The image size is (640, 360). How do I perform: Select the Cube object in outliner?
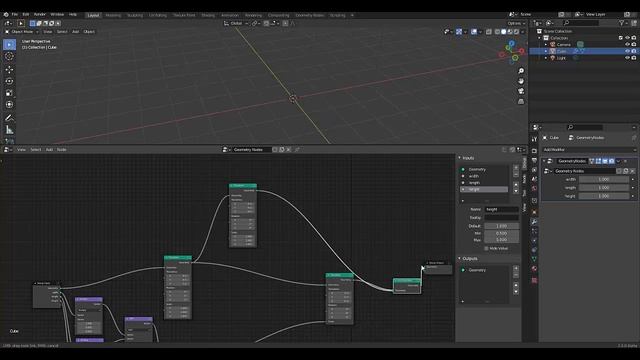click(x=562, y=51)
